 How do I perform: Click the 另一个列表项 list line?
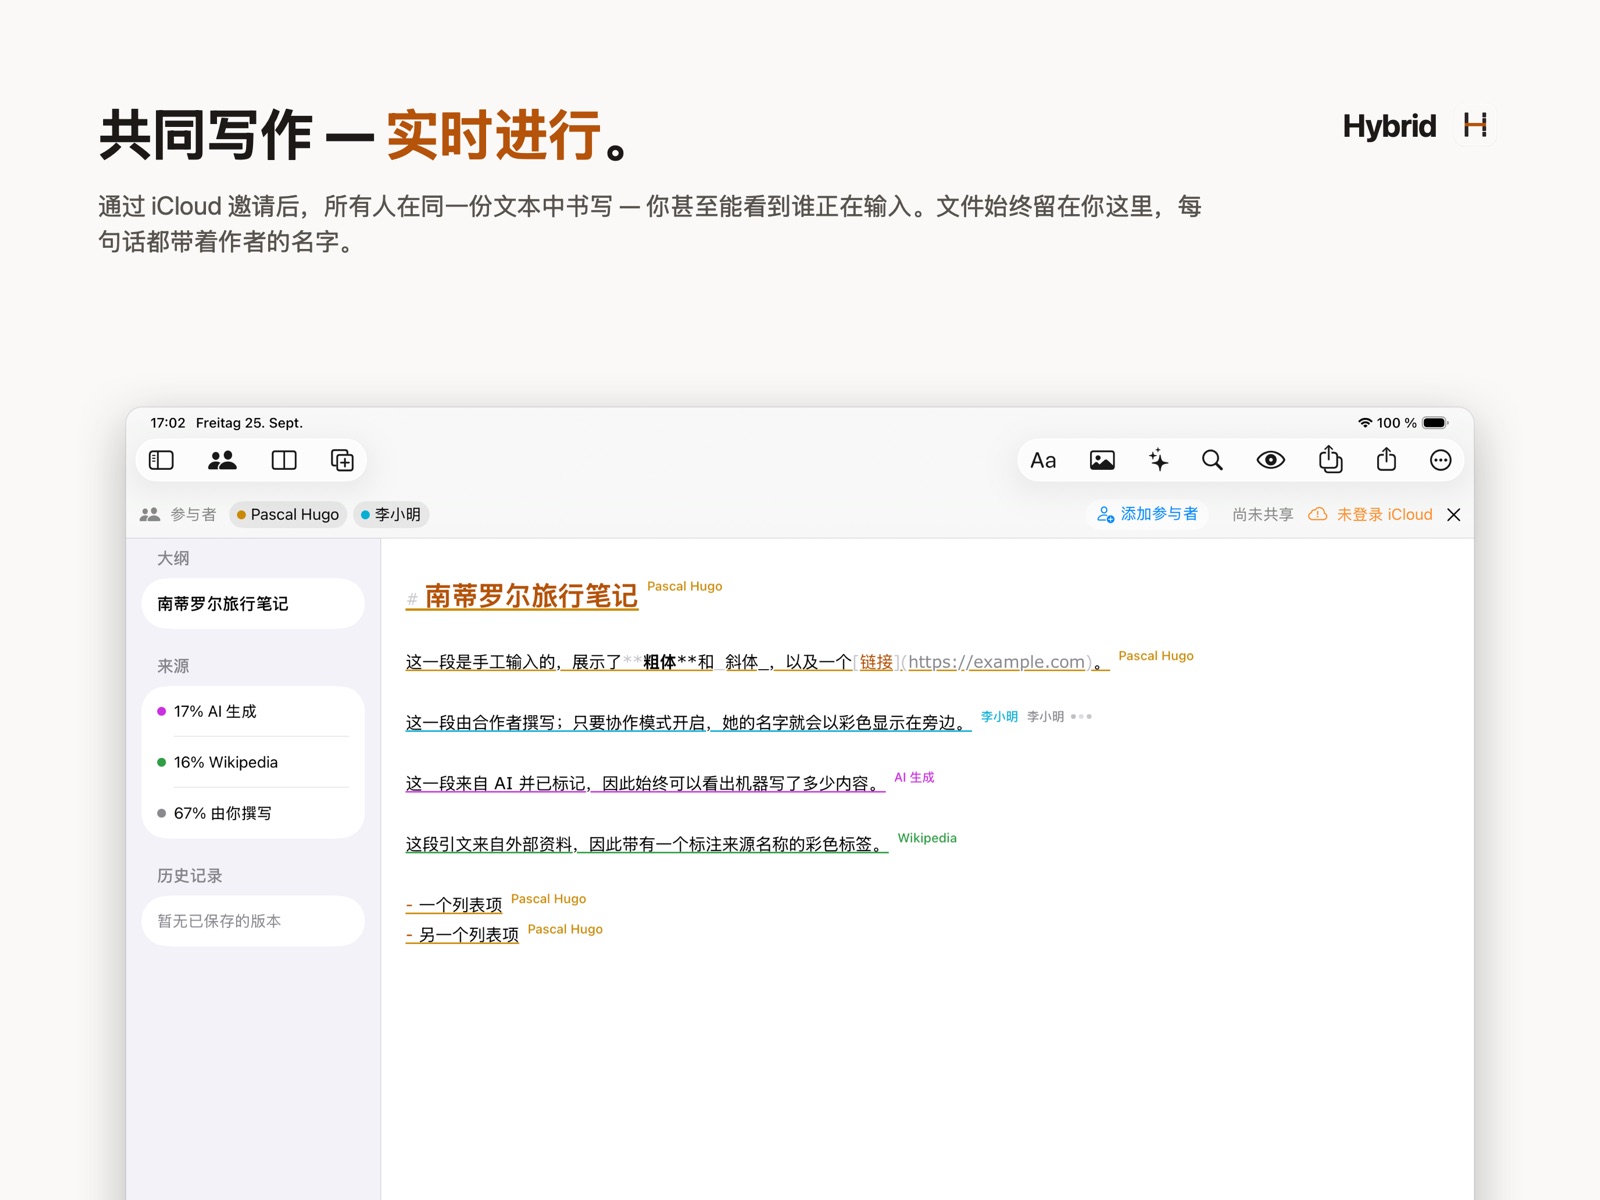[x=462, y=935]
